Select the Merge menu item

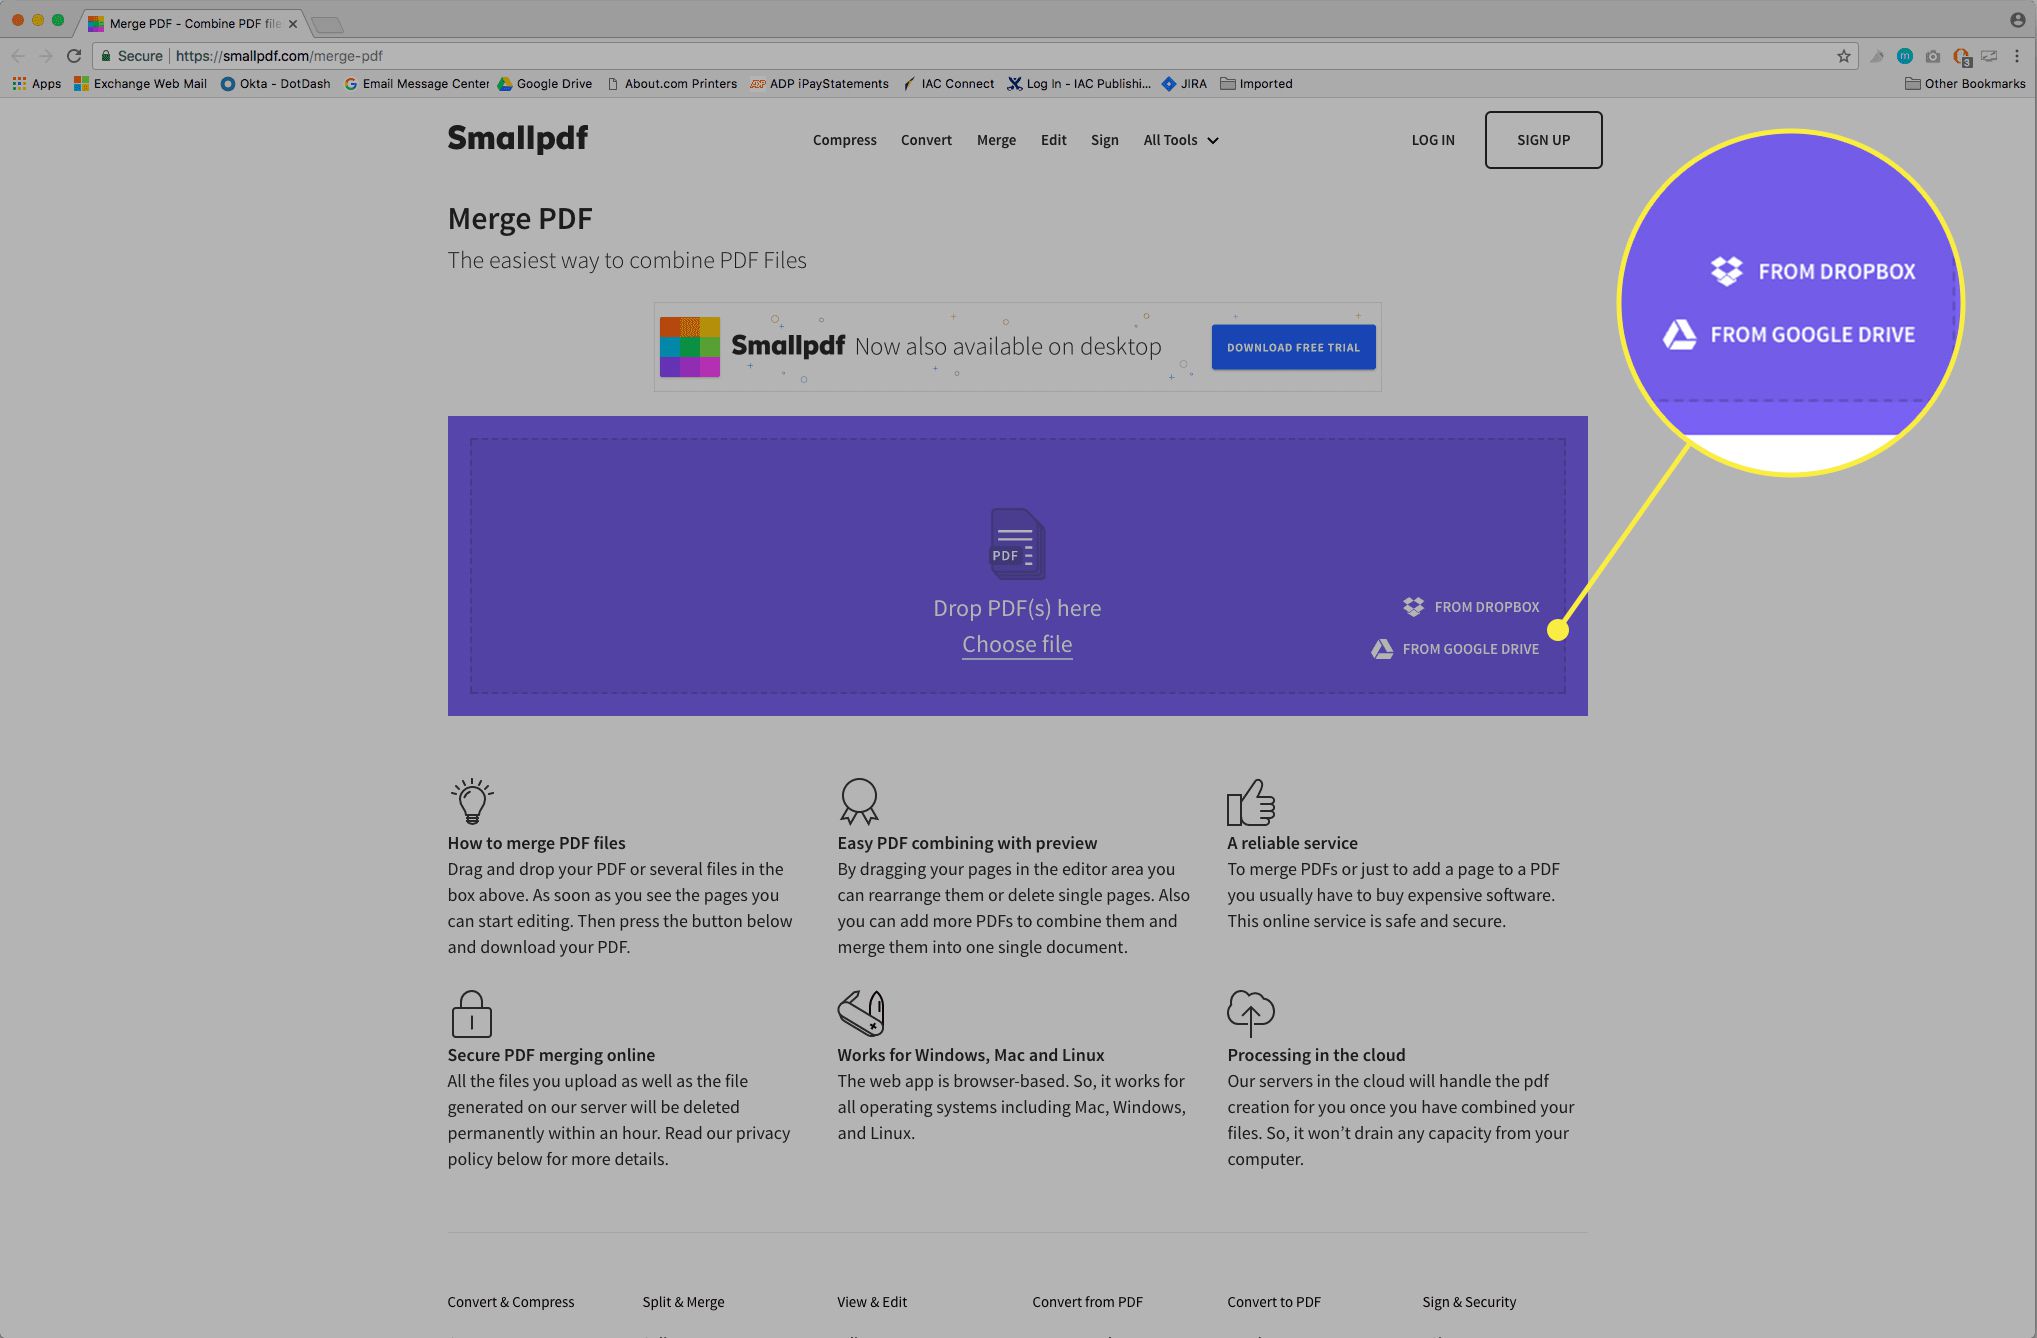995,139
